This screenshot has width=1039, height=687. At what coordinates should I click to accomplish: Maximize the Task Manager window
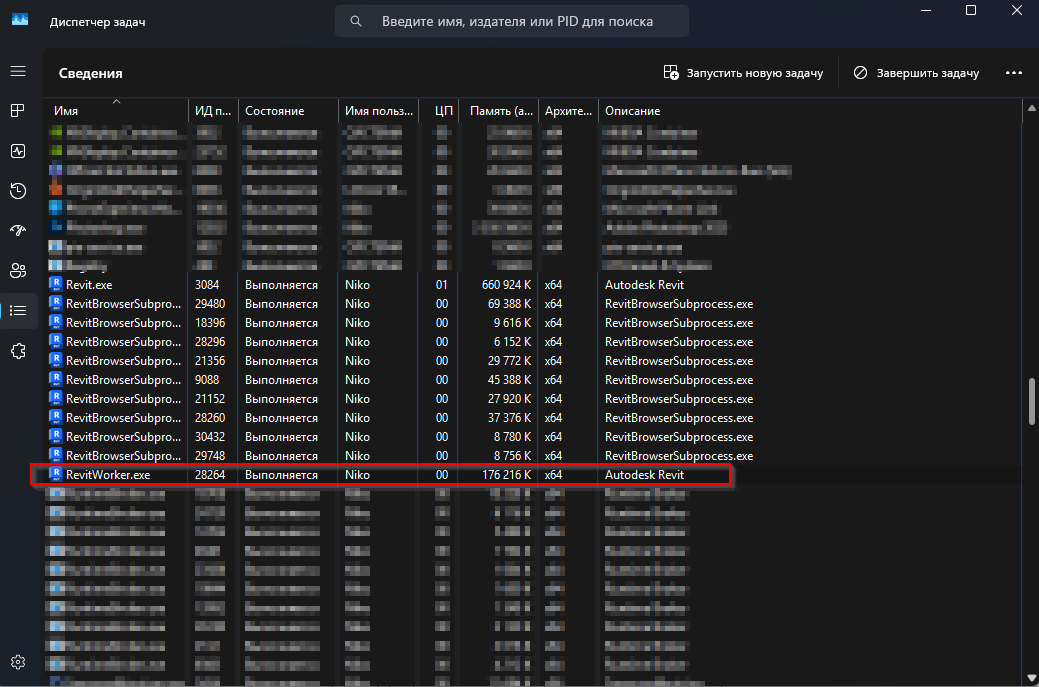coord(971,10)
